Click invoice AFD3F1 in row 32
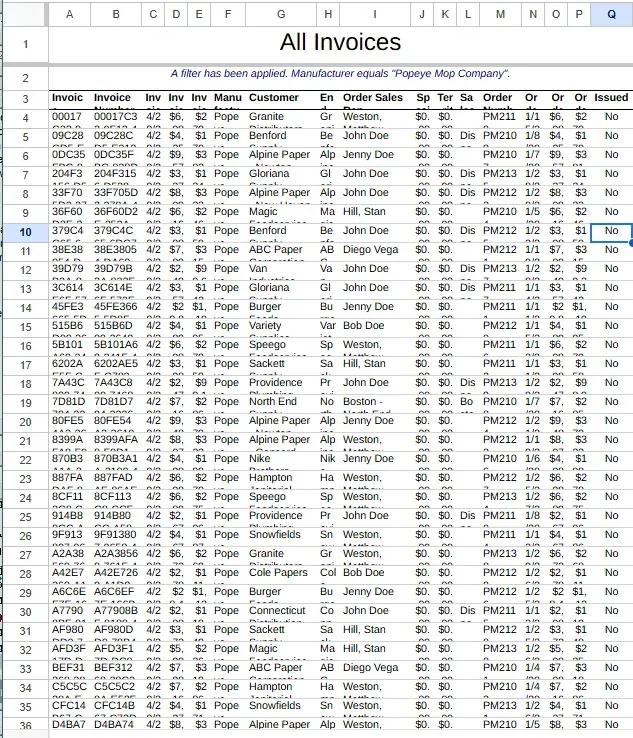This screenshot has width=633, height=738. point(116,650)
